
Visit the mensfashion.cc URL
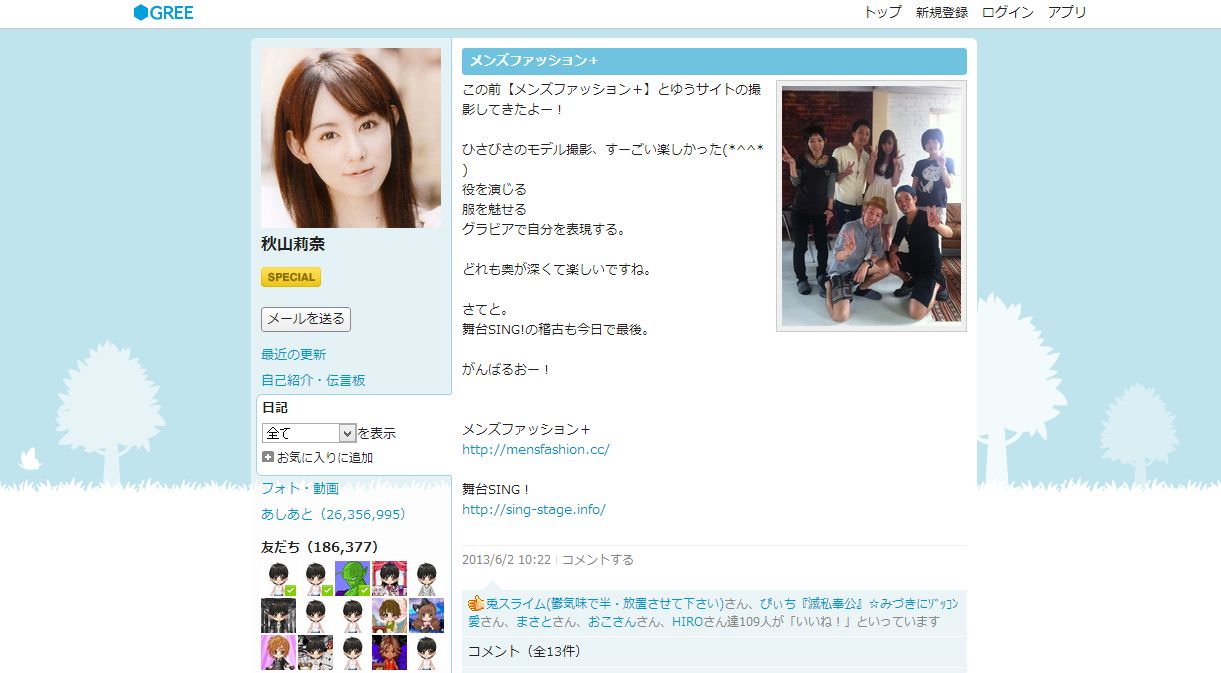pyautogui.click(x=535, y=449)
